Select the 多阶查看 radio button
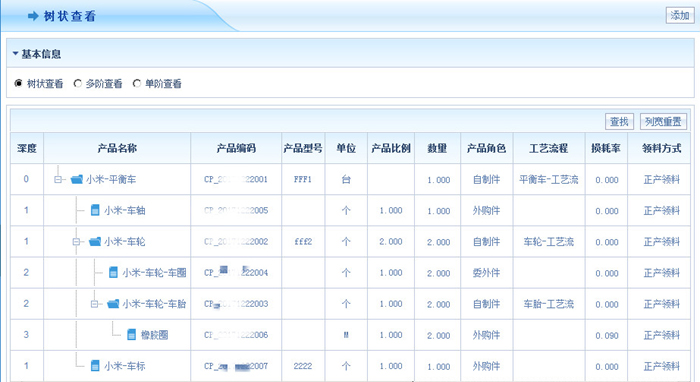The width and height of the screenshot is (700, 382). click(78, 83)
